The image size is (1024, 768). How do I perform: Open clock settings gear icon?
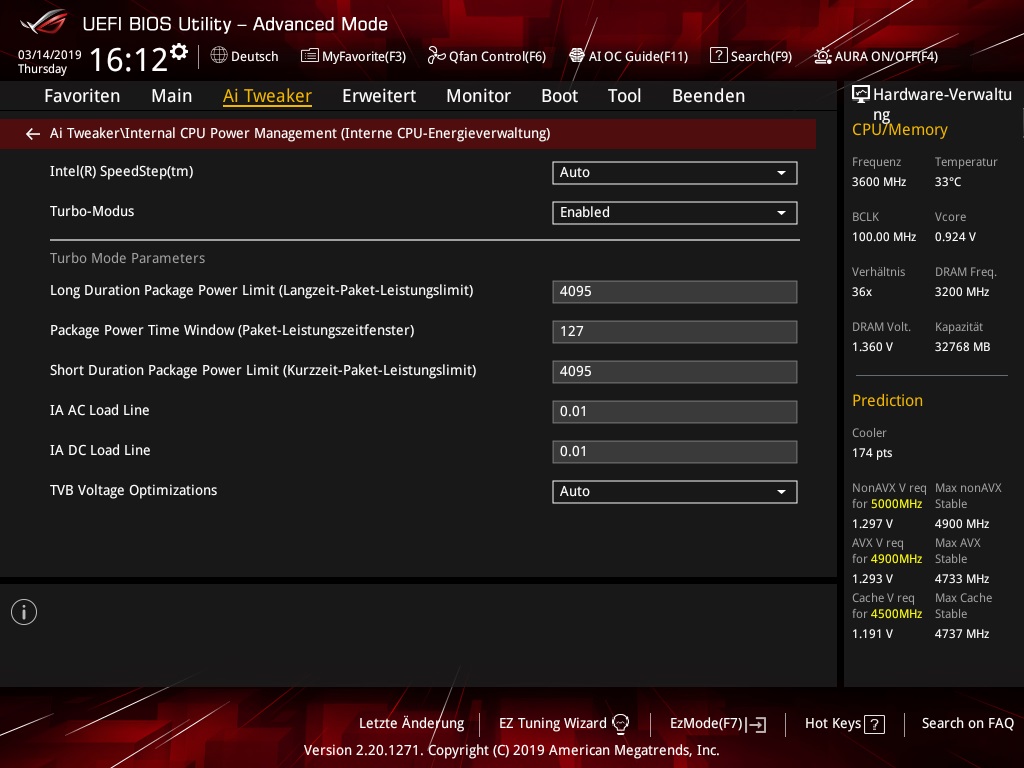(179, 52)
